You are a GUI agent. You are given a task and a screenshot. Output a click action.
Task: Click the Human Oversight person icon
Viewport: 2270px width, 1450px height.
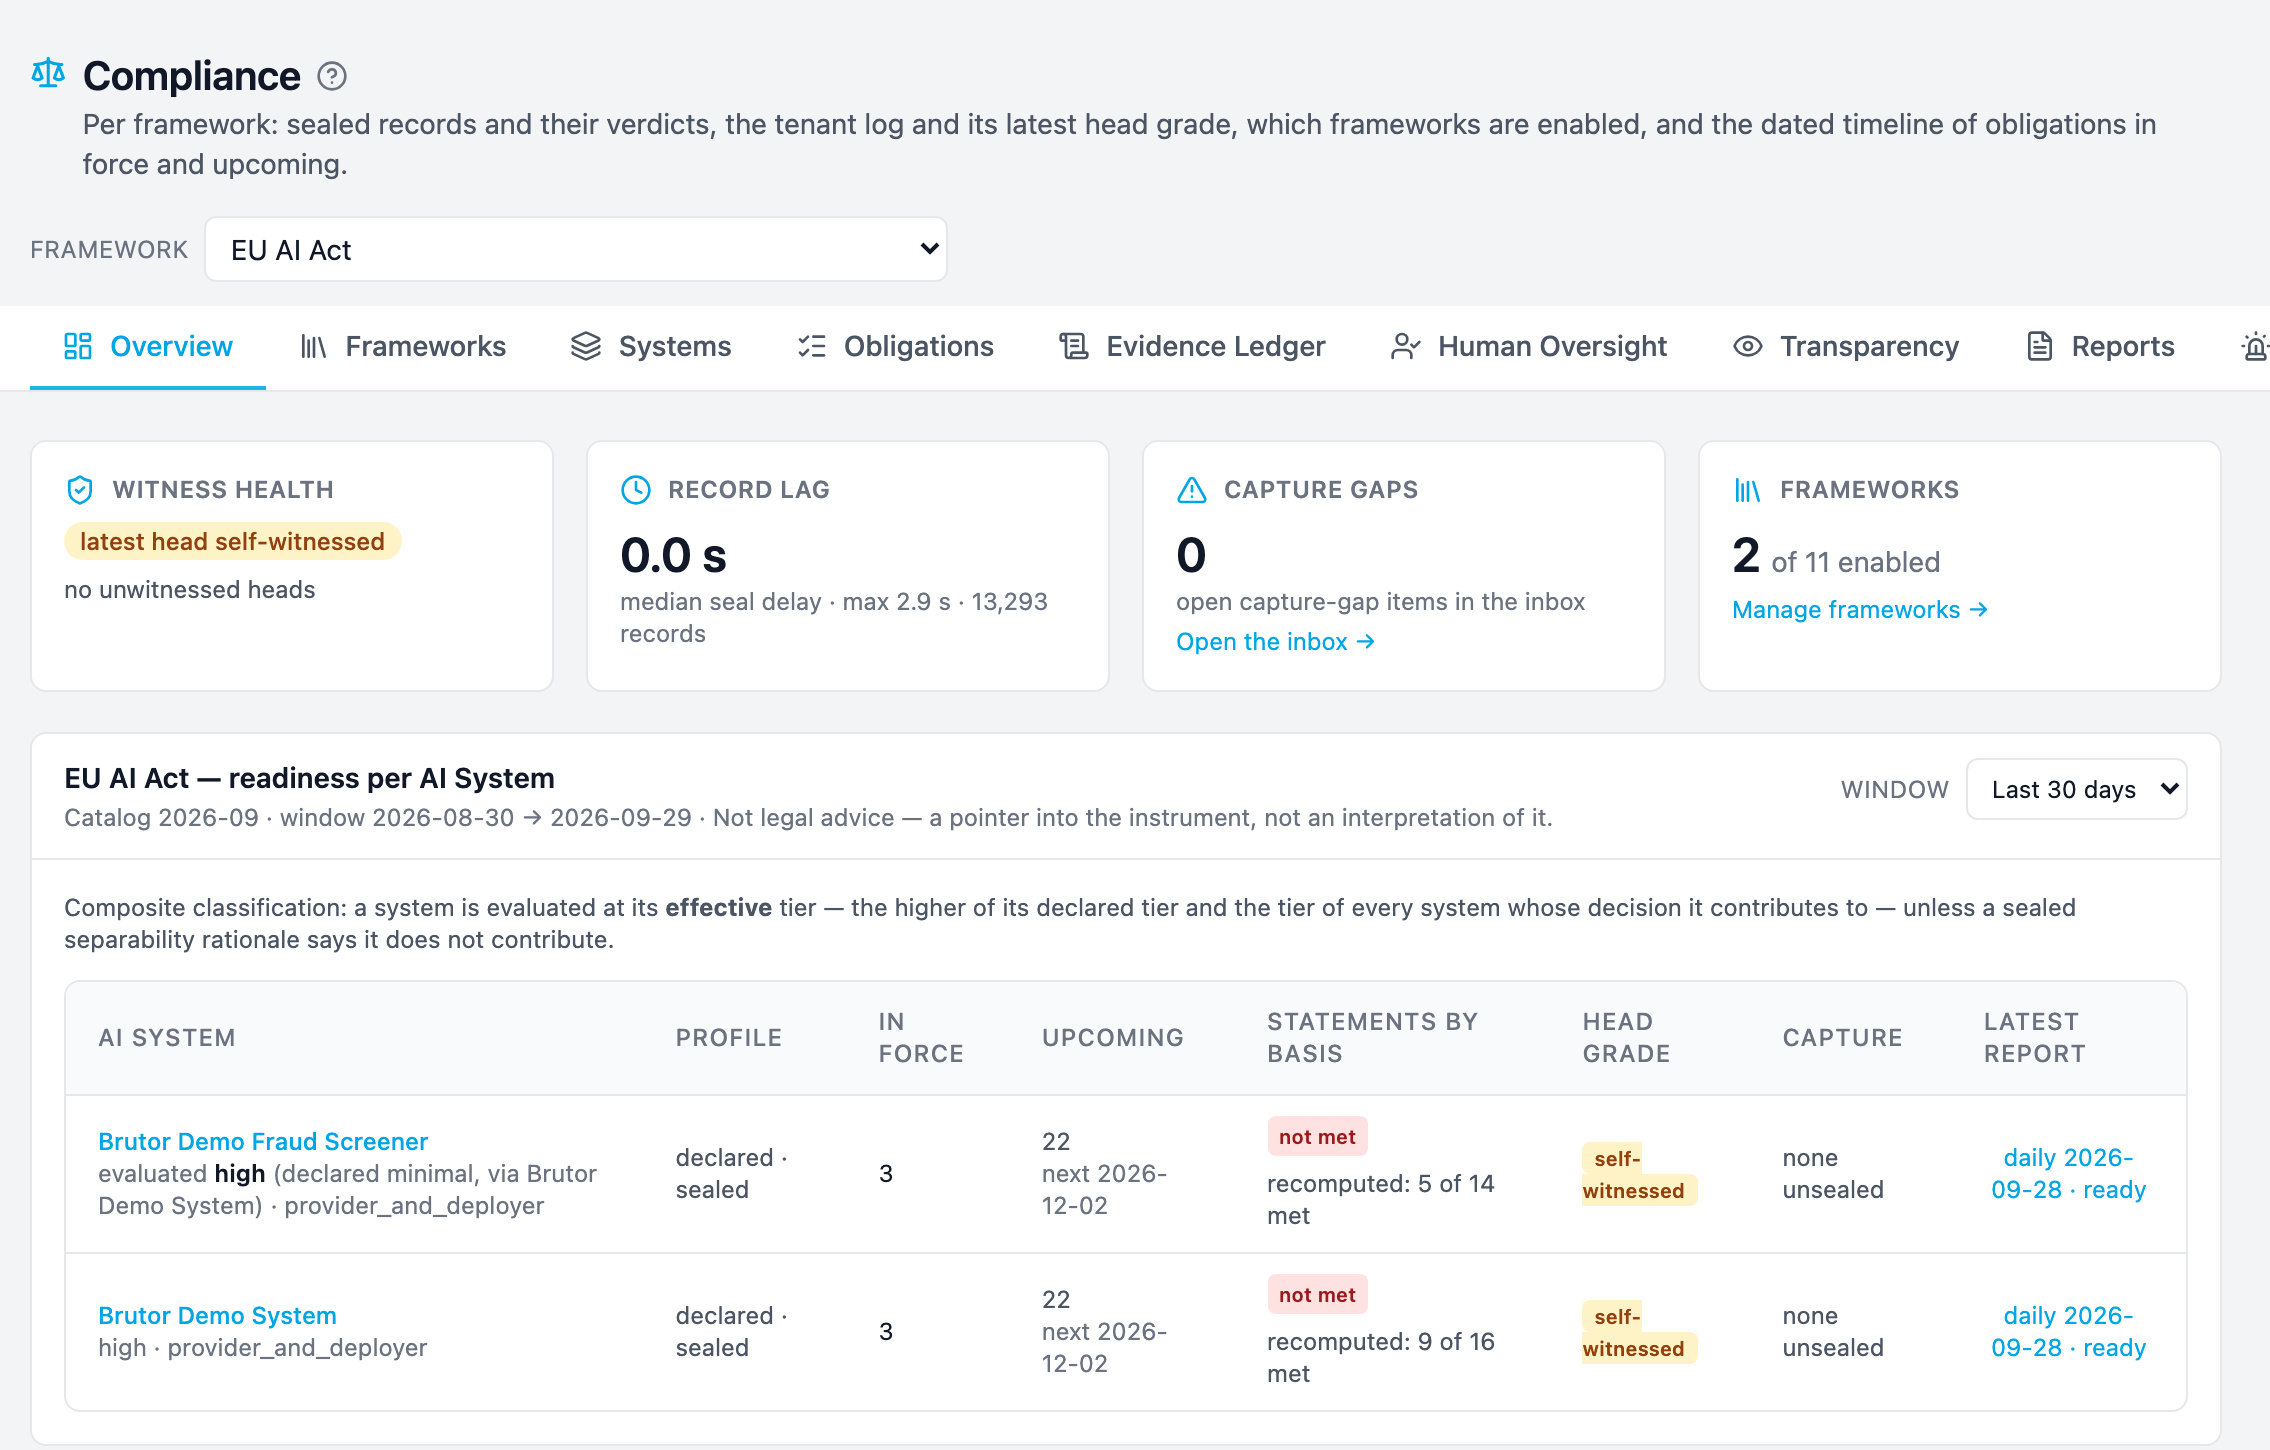[x=1406, y=346]
